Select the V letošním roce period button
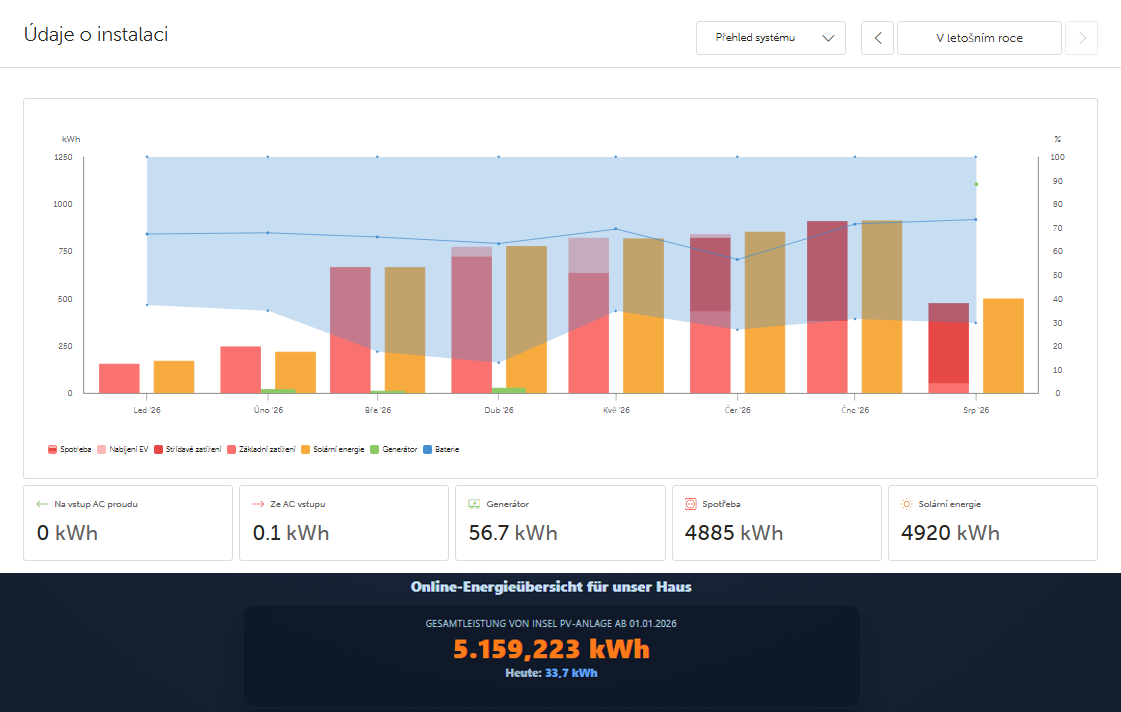The image size is (1121, 712). (x=979, y=38)
